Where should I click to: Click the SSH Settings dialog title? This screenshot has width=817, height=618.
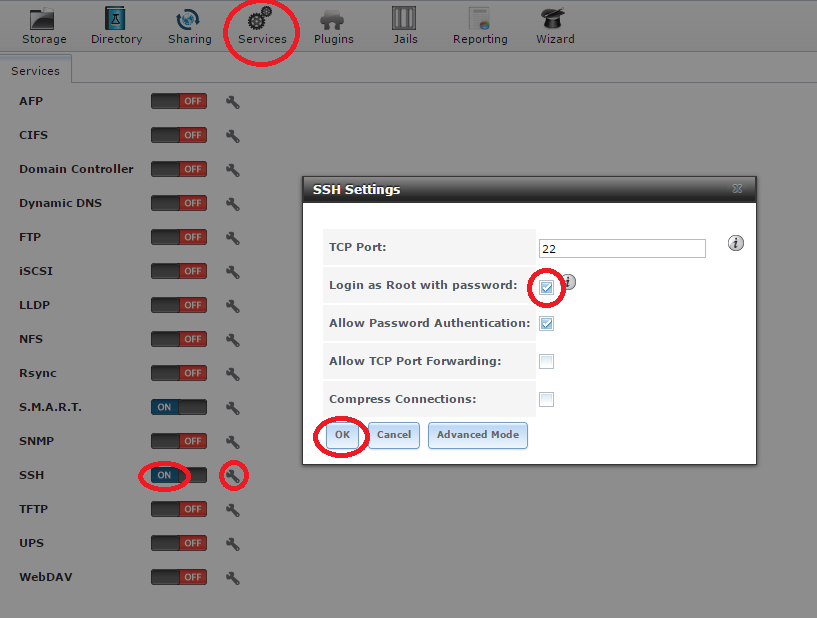point(356,189)
